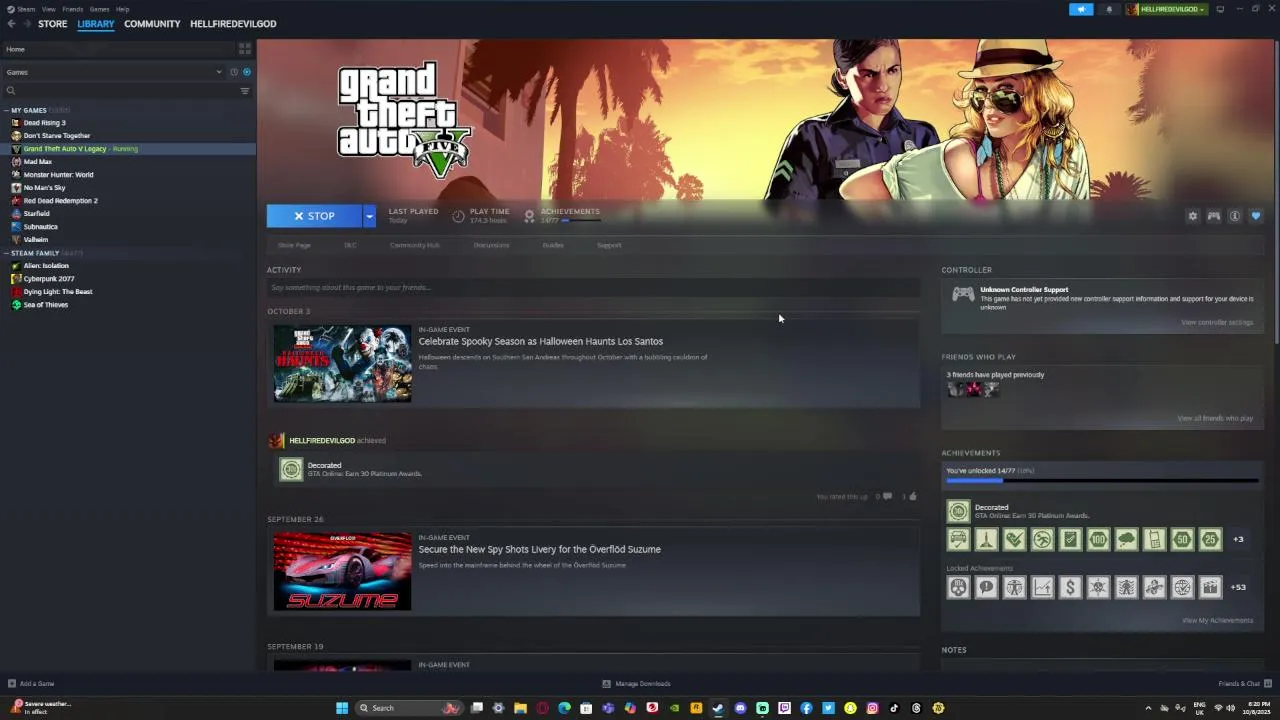Select Starfield in library

(x=36, y=214)
